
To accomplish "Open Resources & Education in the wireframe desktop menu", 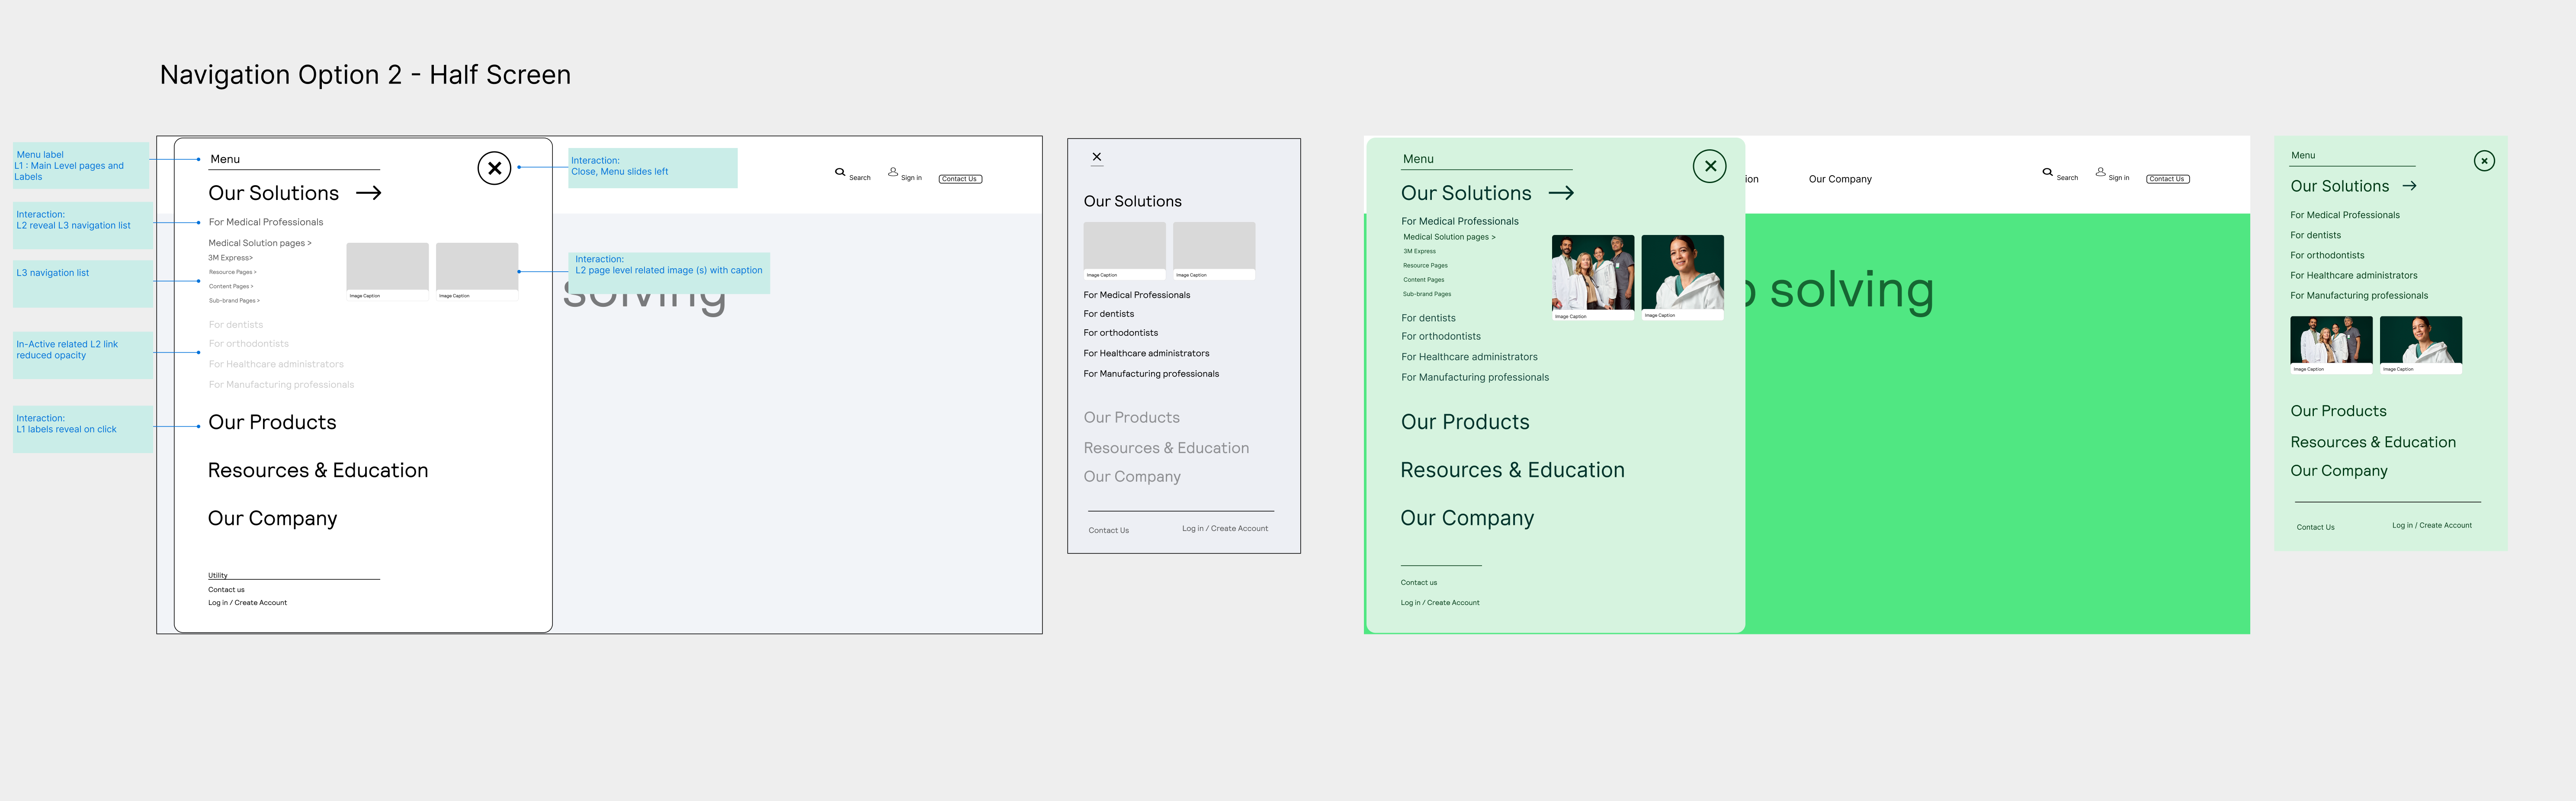I will point(318,470).
